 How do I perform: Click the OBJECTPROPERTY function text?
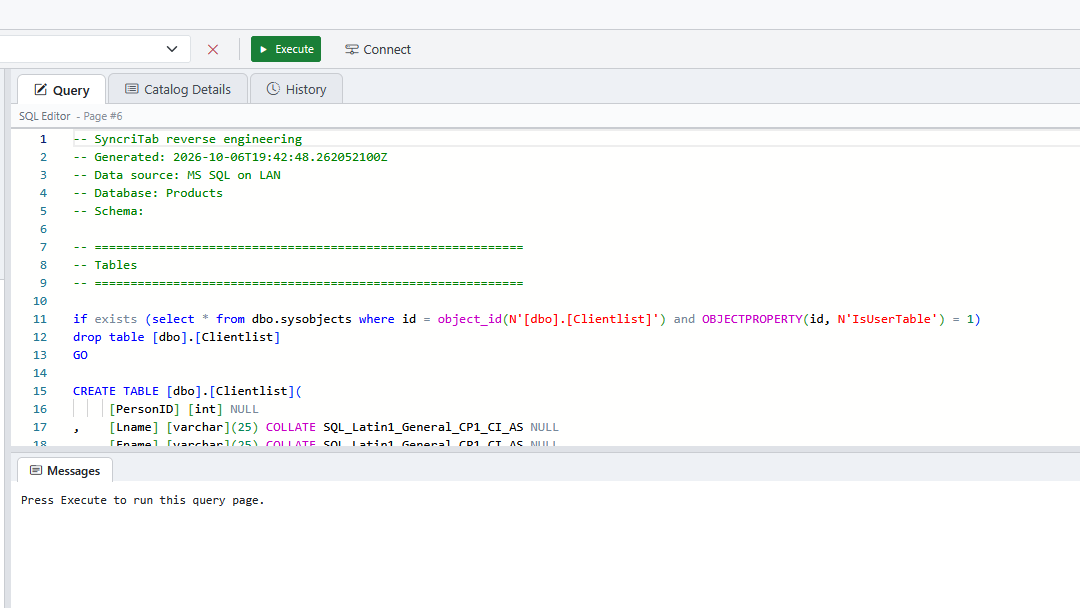pos(752,319)
